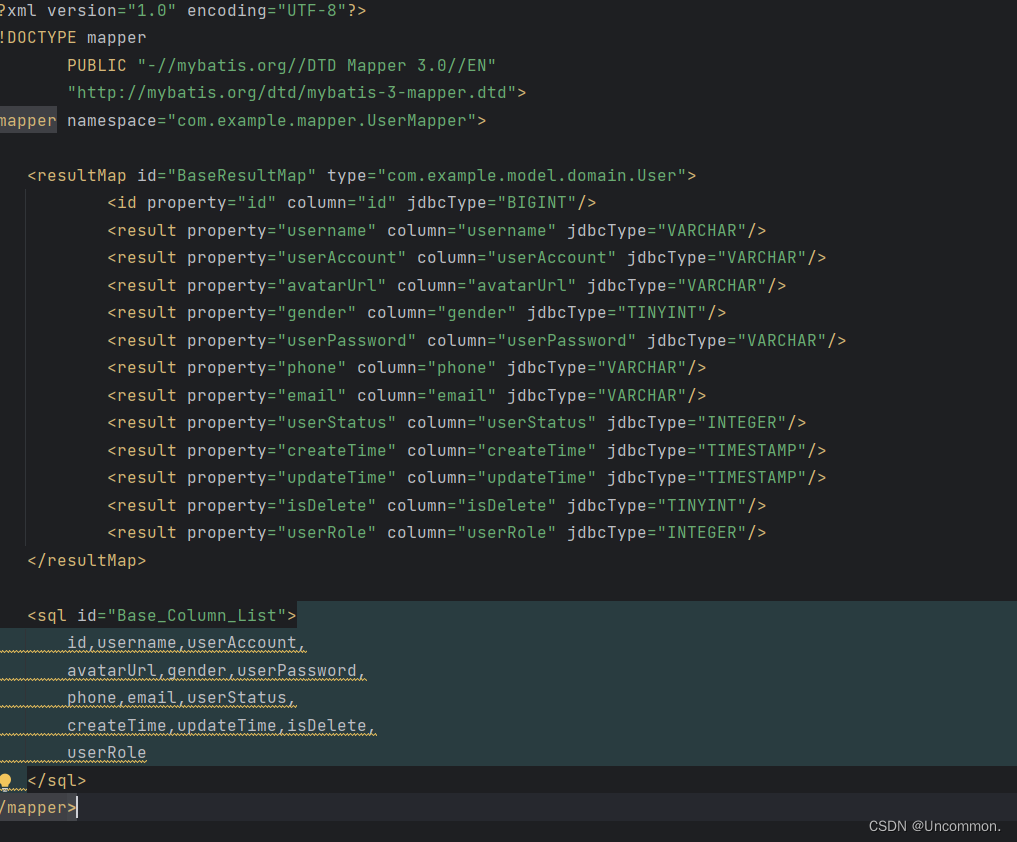Viewport: 1017px width, 842px height.
Task: Click the DOCTYPE mapper declaration
Action: (73, 38)
